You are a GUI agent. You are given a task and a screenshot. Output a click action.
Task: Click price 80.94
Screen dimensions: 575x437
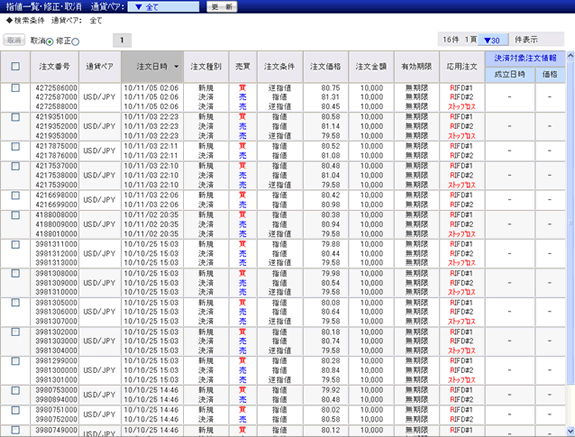coord(330,224)
